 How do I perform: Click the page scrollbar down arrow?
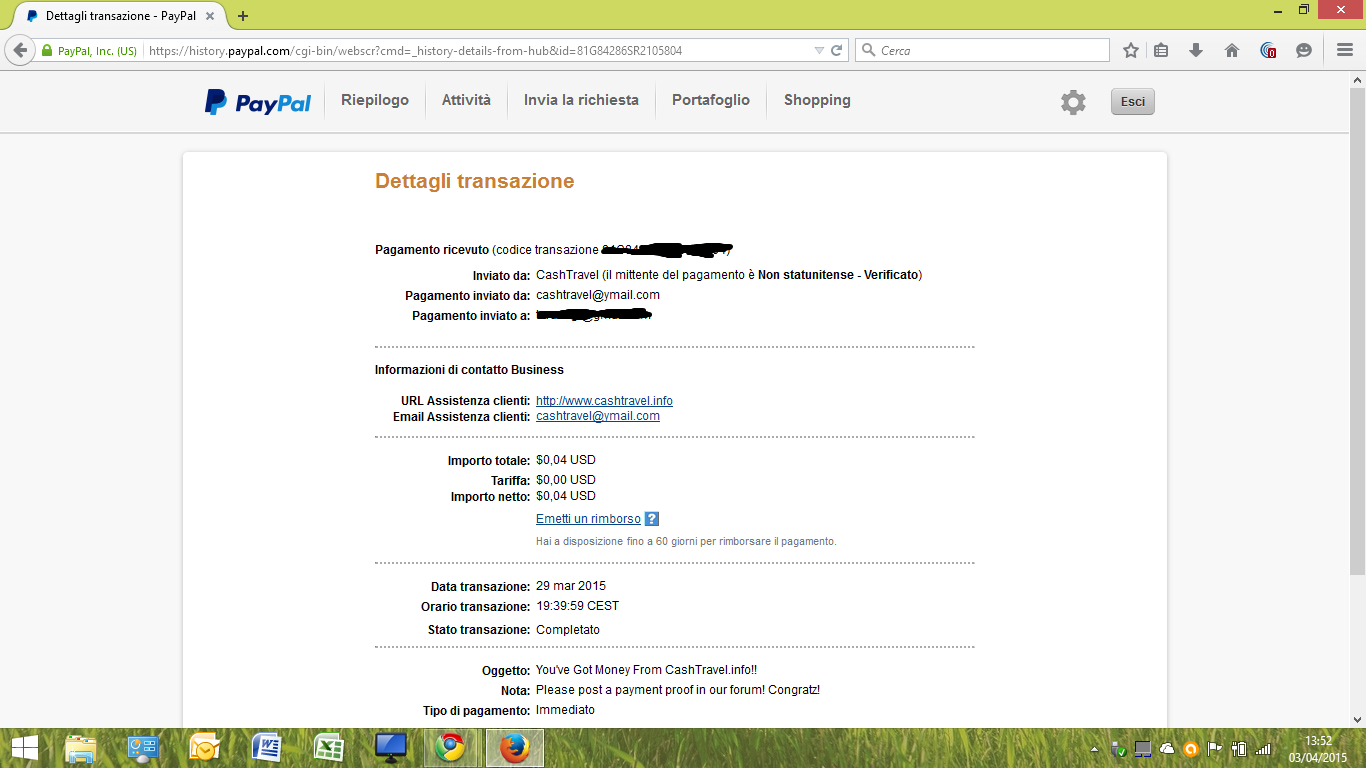coord(1357,719)
